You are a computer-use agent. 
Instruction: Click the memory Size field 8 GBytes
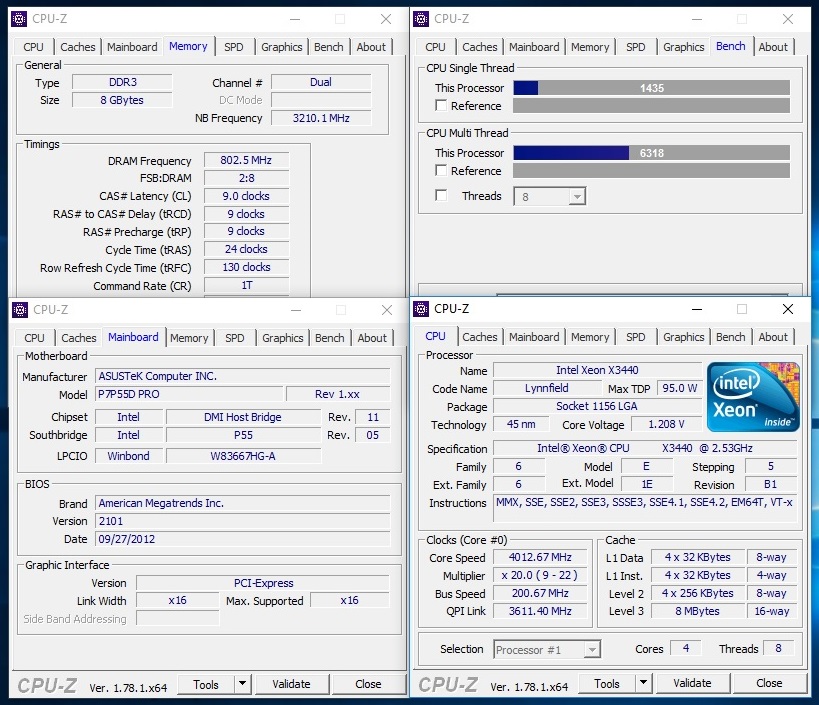point(122,100)
